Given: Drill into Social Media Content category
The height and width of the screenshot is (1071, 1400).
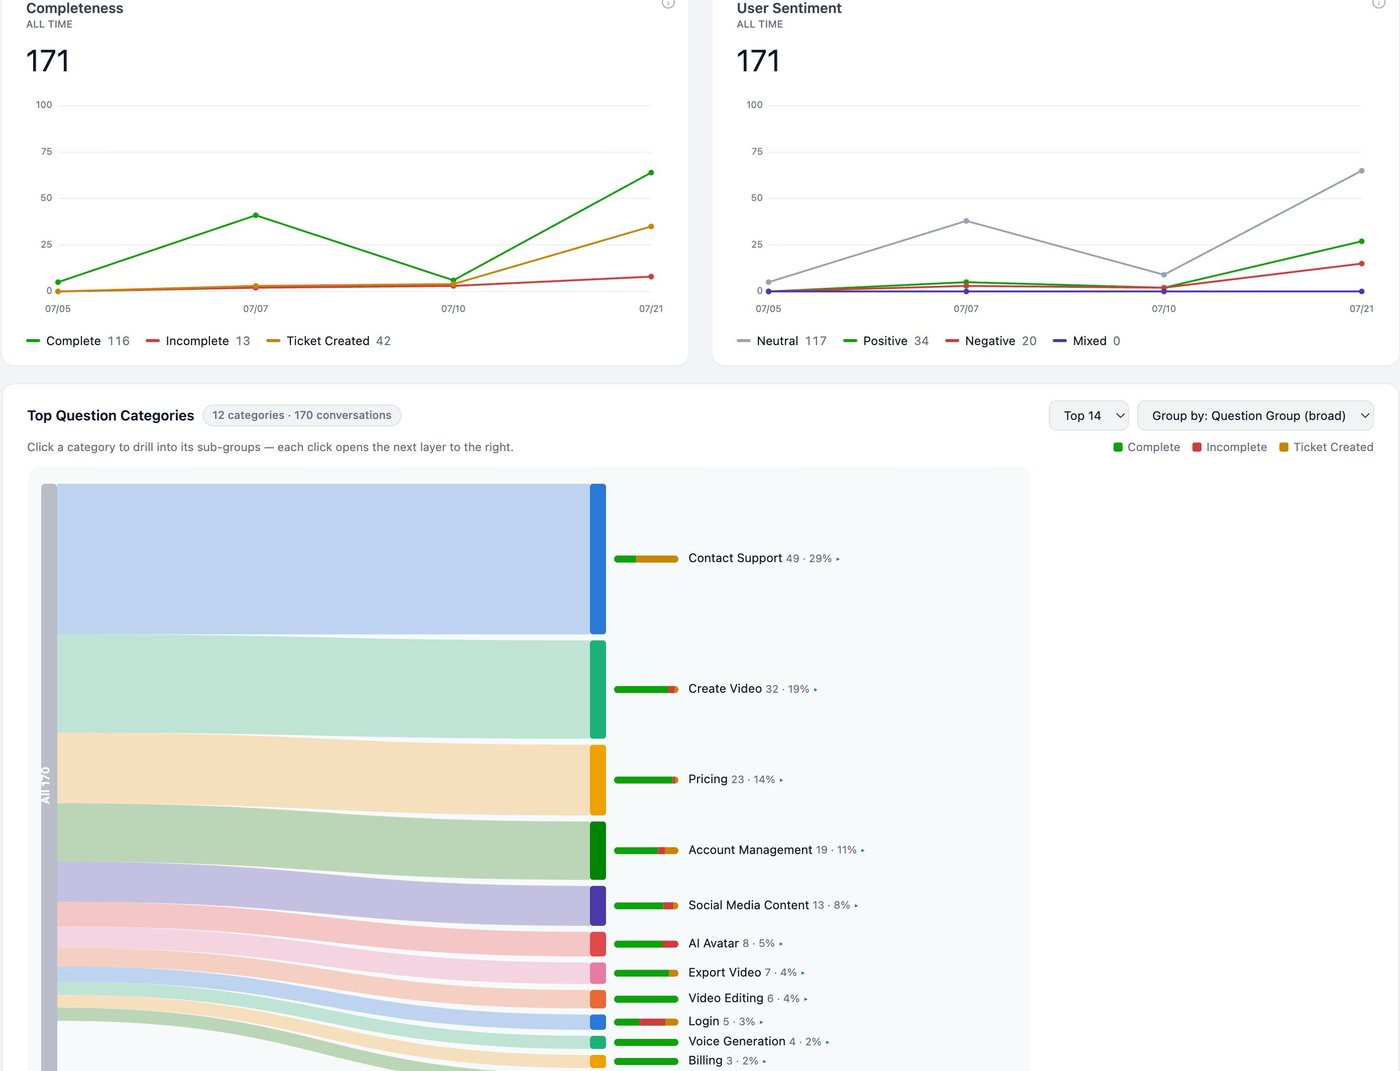Looking at the screenshot, I should (x=773, y=905).
